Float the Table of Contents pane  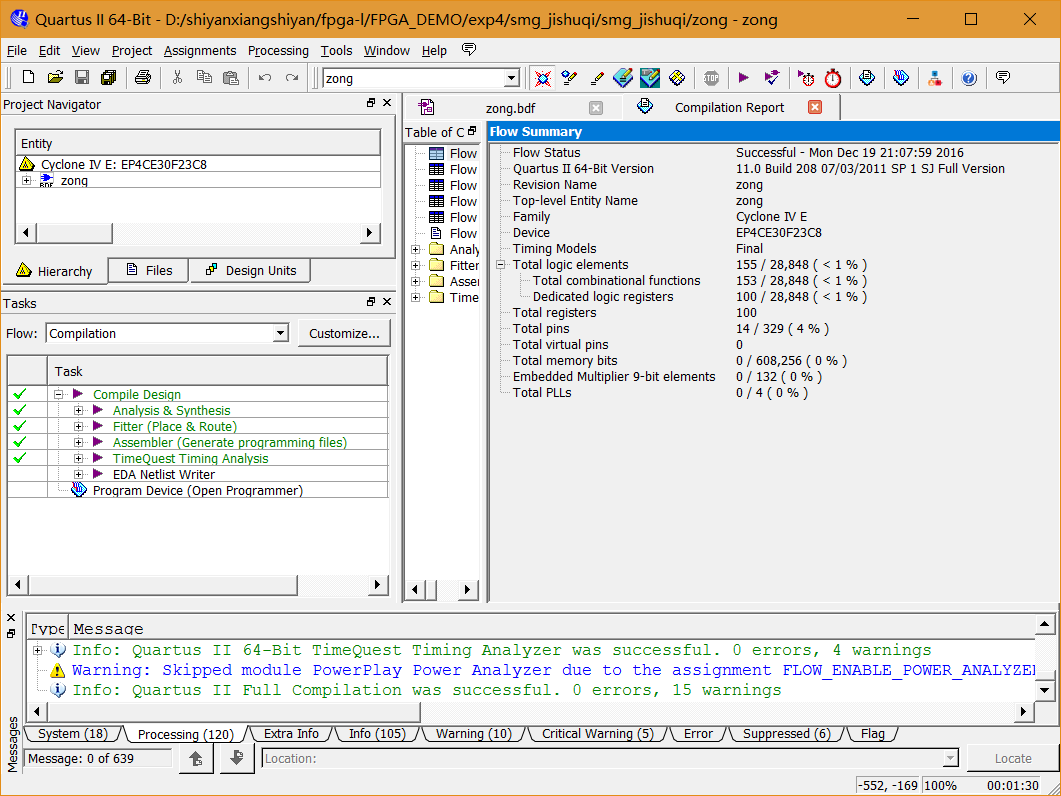(x=472, y=131)
